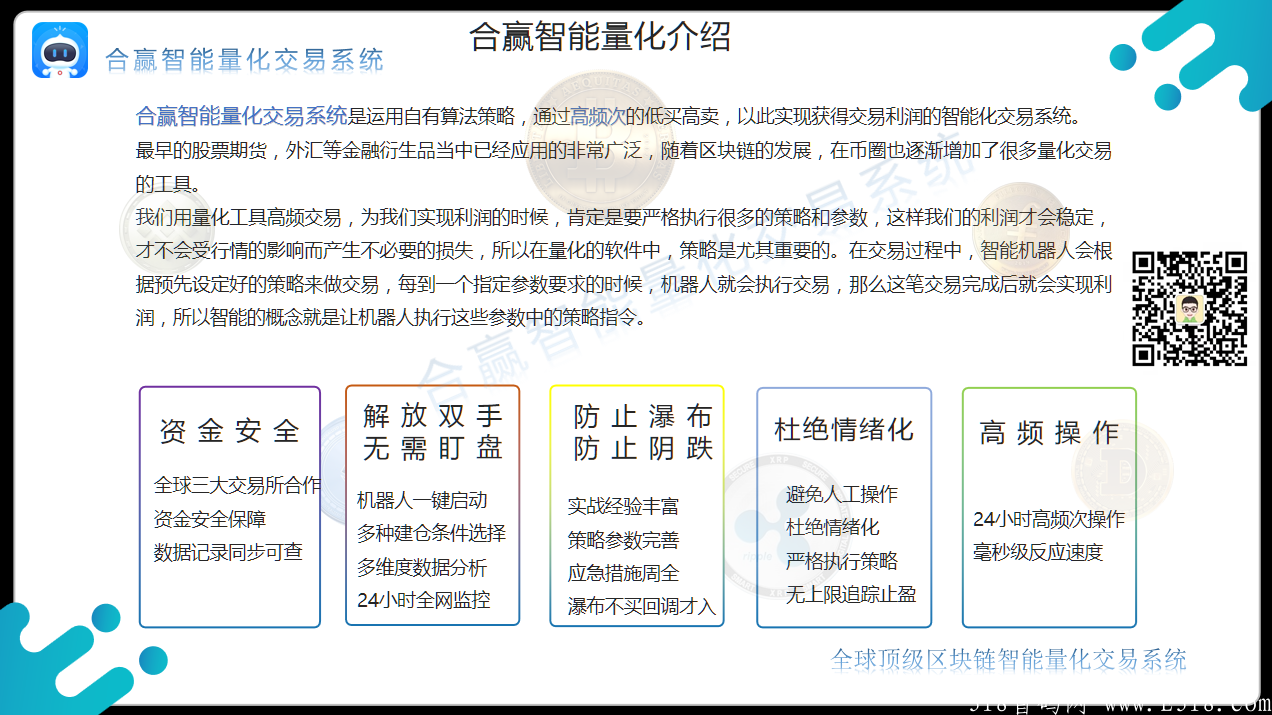Select the 解放双手 无需盯盘 card heading
Screen dimensions: 1272x715
click(x=433, y=432)
